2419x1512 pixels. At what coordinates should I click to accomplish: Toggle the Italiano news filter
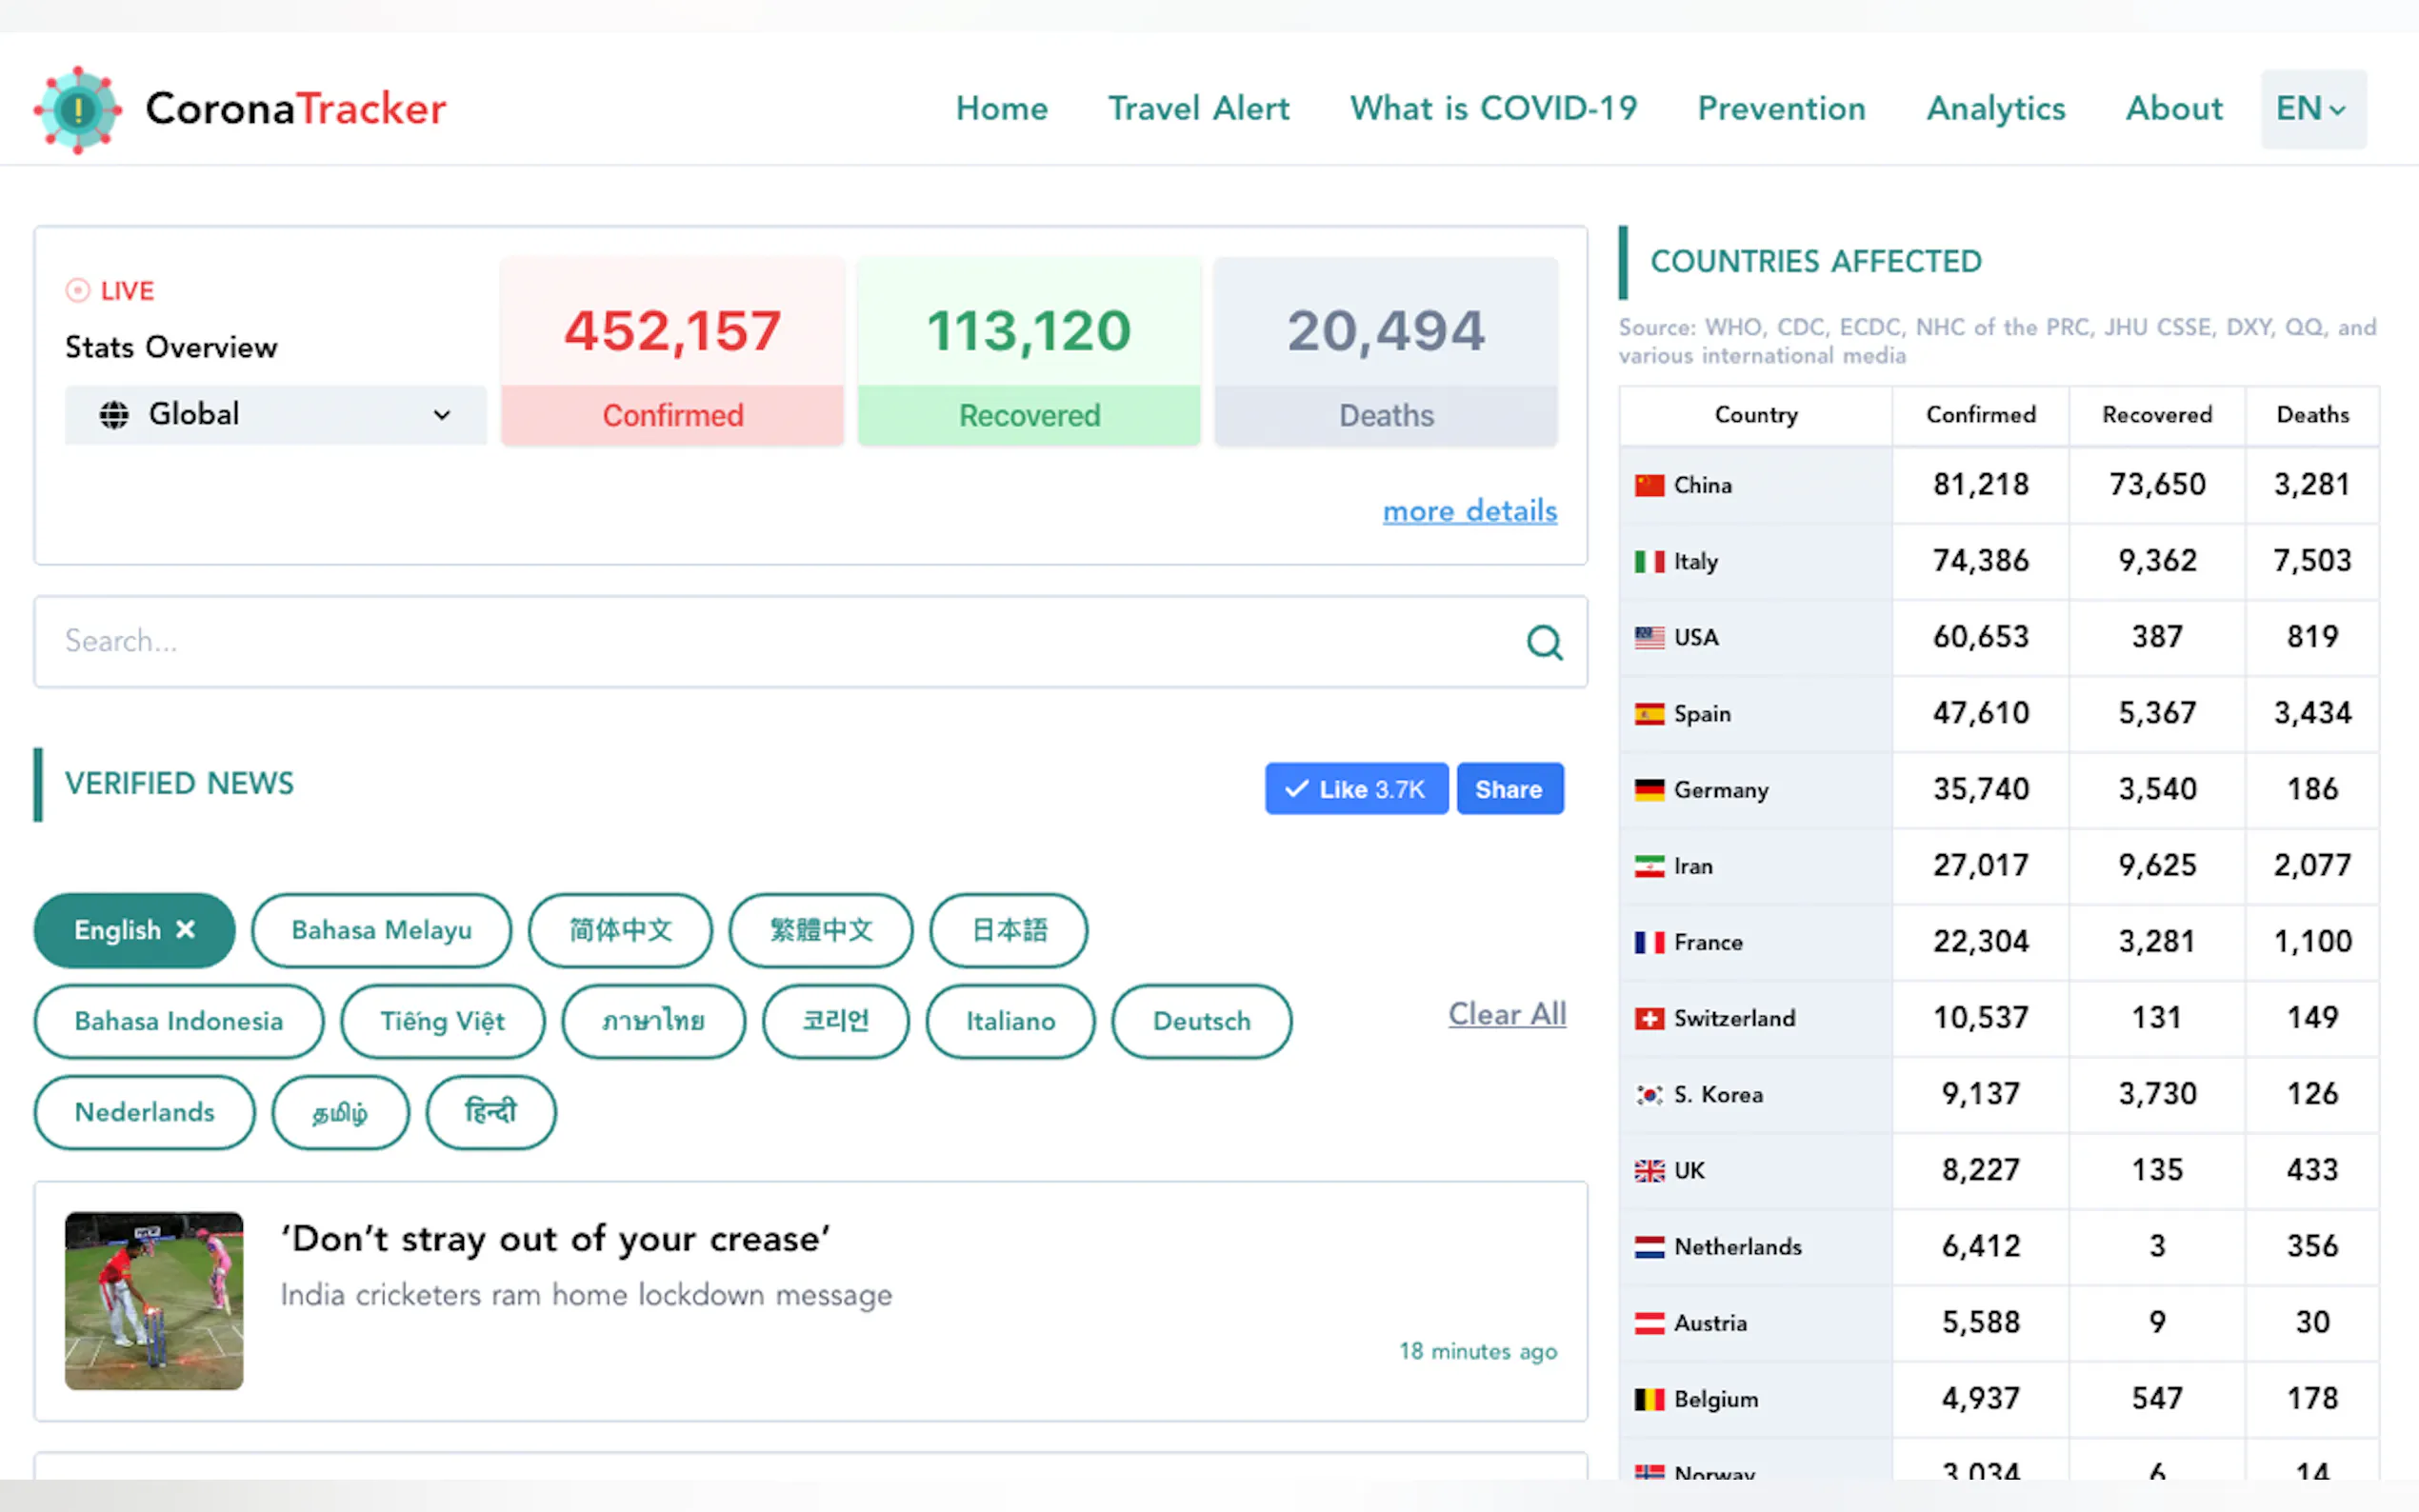[1010, 1021]
